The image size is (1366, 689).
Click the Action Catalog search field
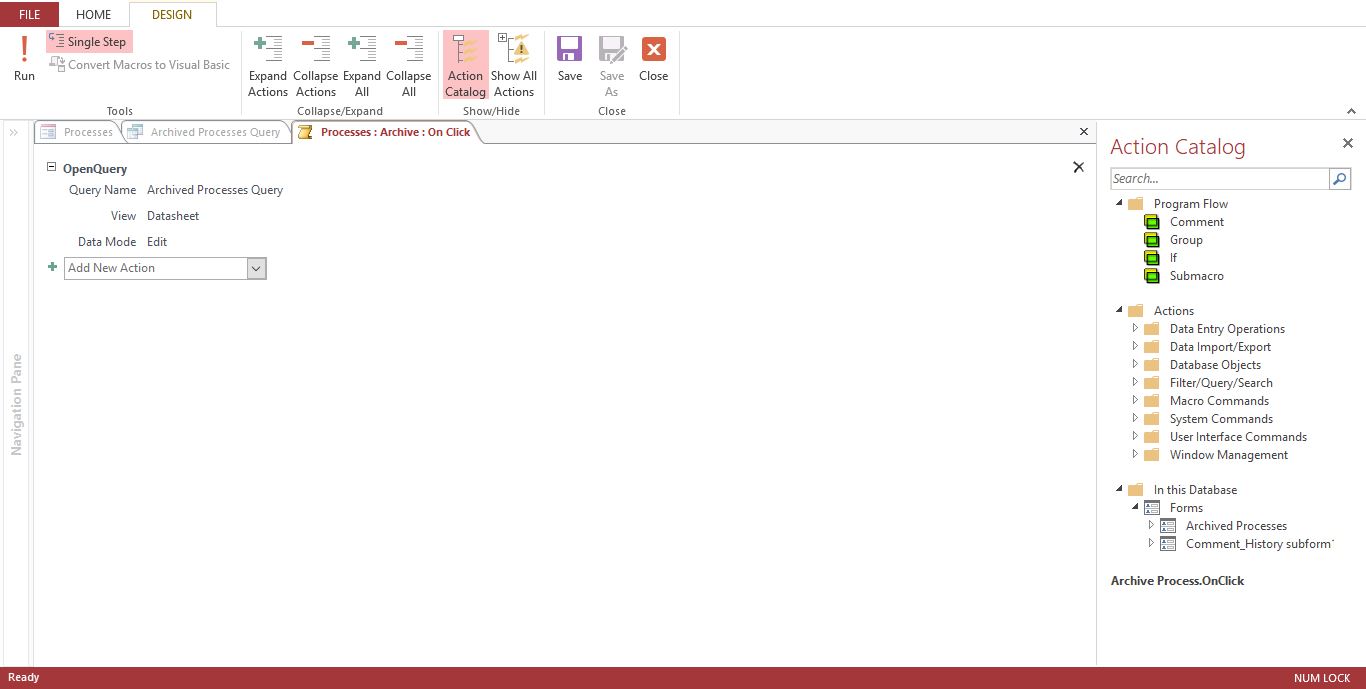[x=1220, y=179]
